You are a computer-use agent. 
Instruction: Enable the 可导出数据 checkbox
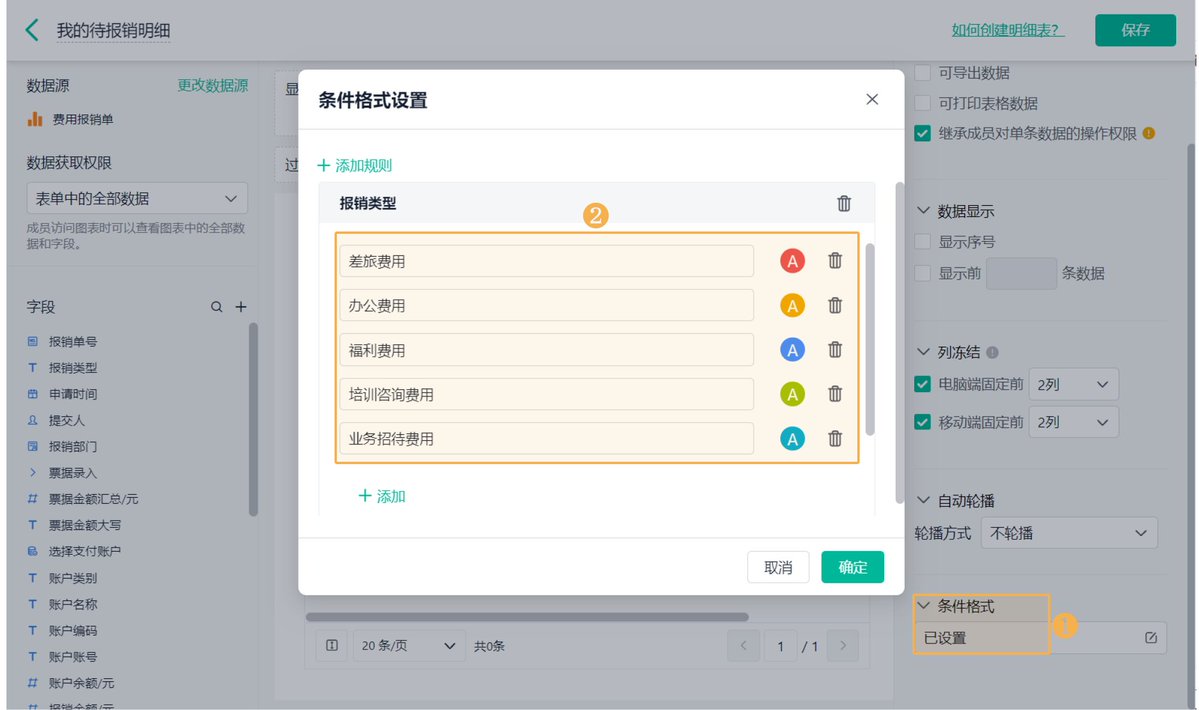pos(922,73)
